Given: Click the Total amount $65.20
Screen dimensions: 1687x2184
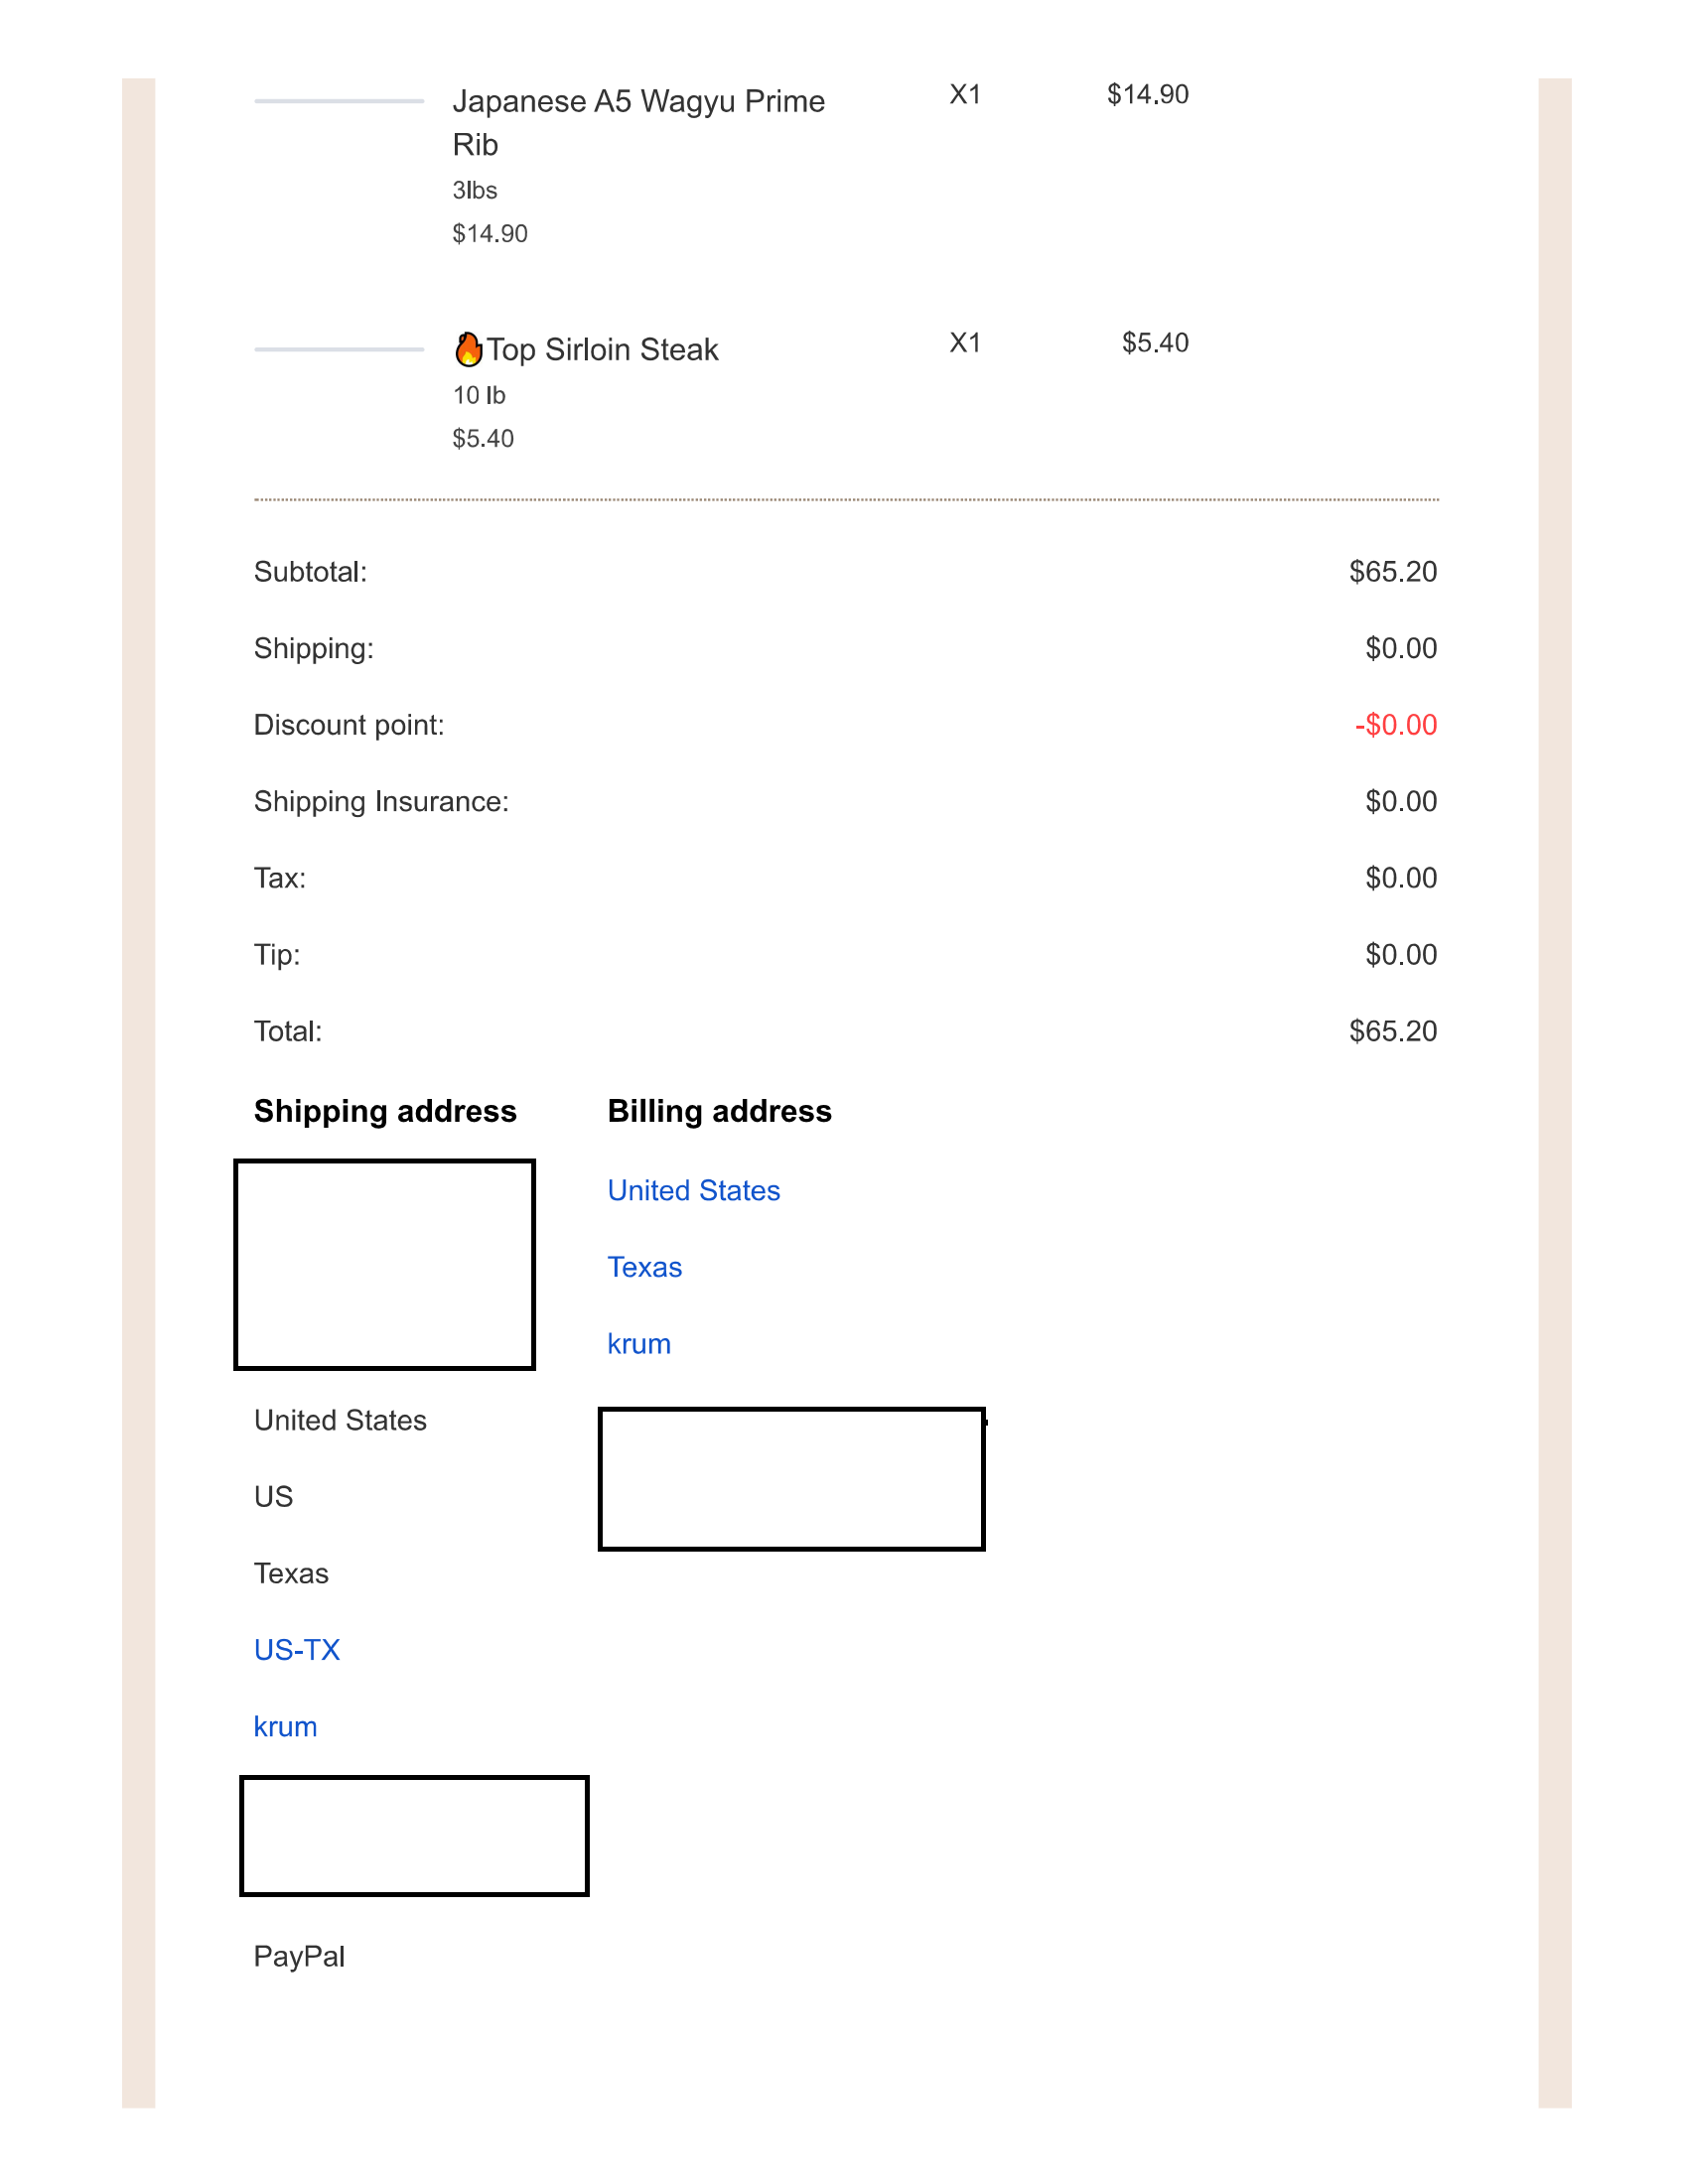Looking at the screenshot, I should (x=1393, y=1031).
